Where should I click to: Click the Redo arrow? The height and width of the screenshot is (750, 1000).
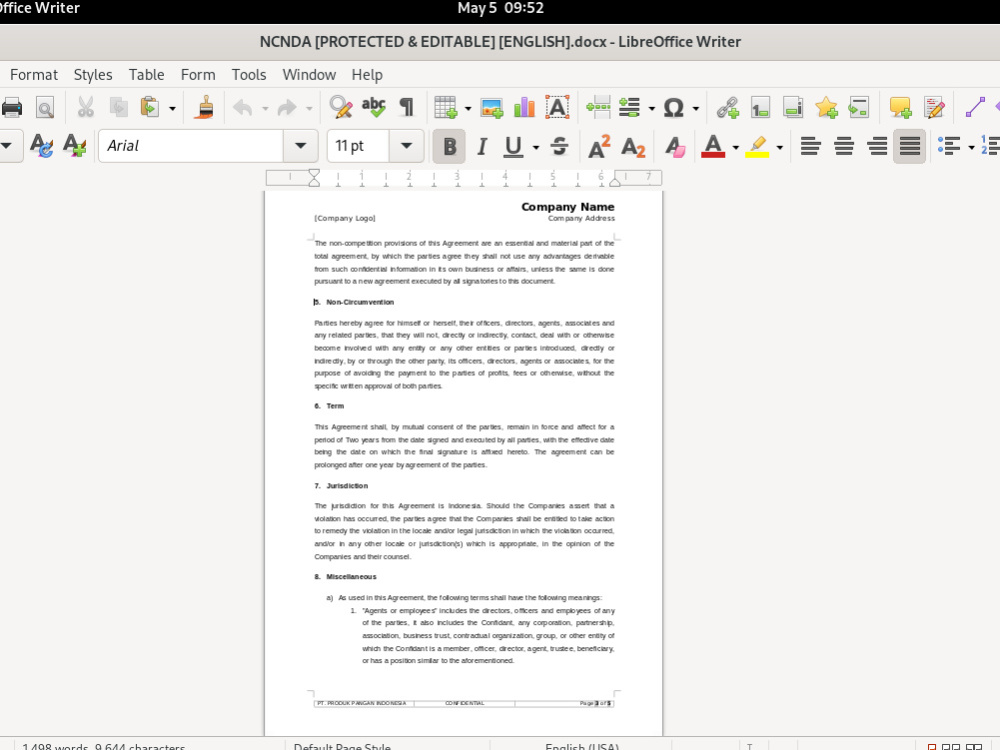287,108
